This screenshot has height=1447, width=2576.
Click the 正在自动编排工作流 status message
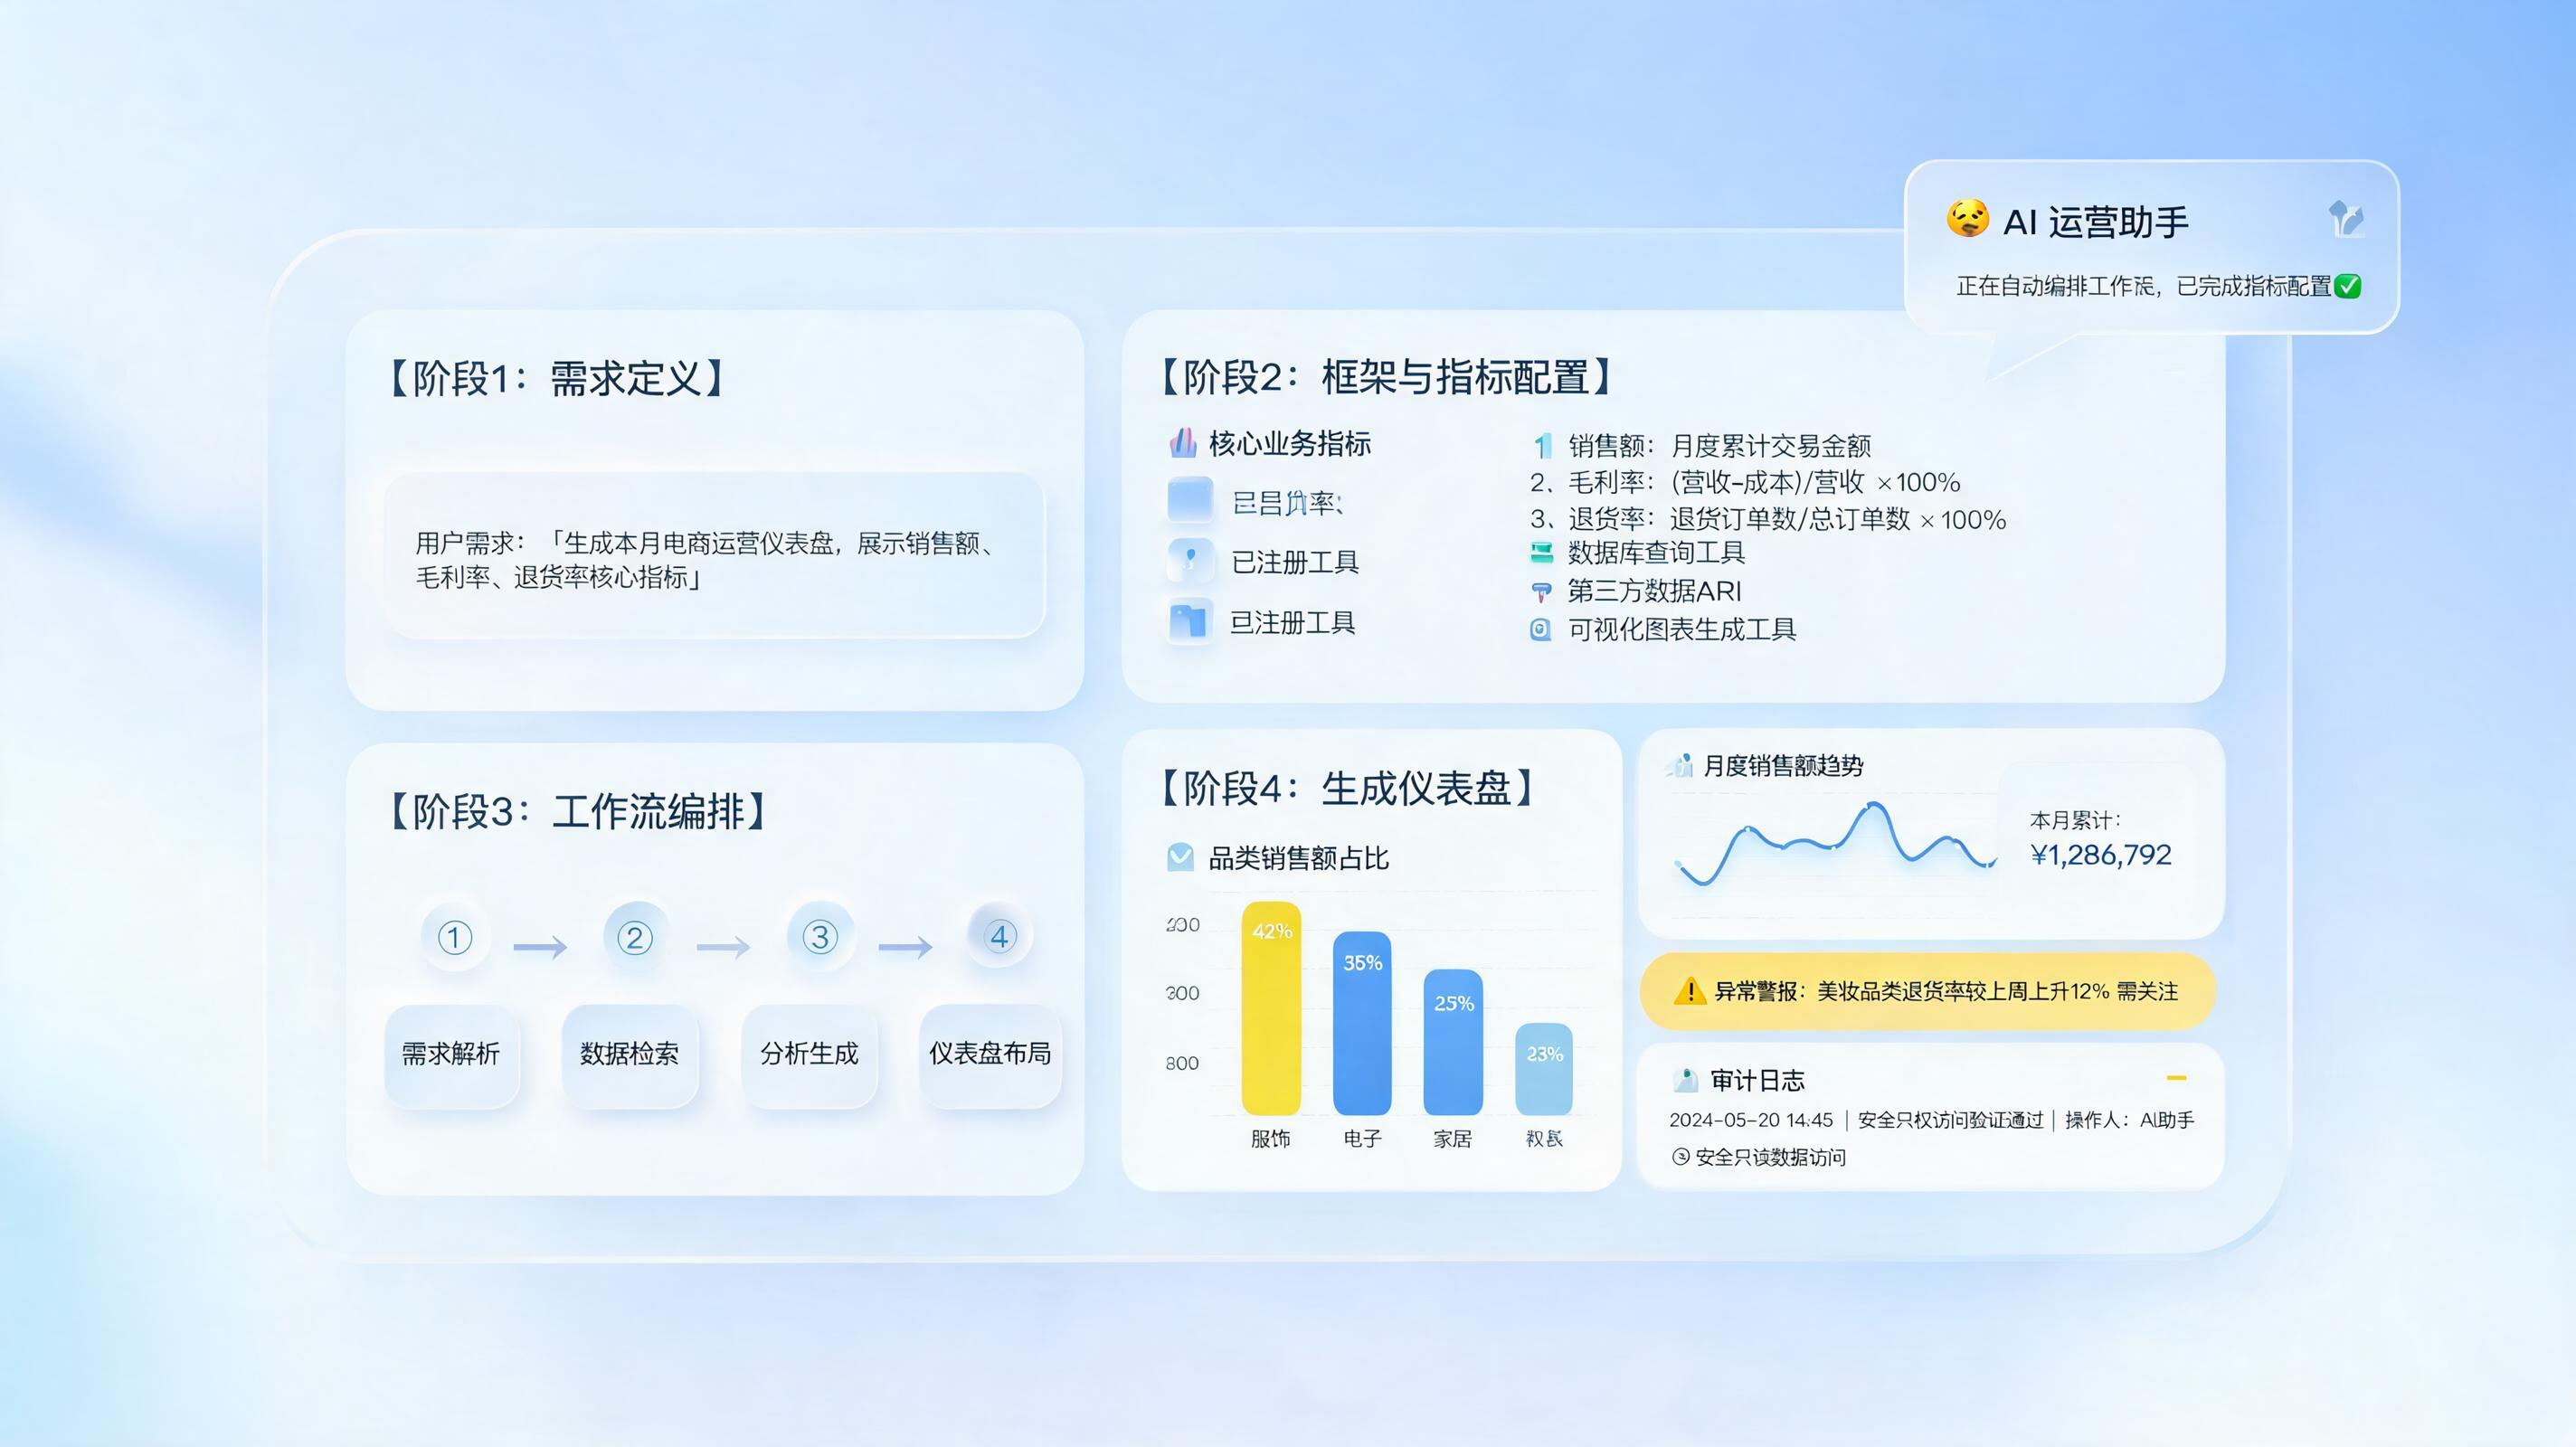pyautogui.click(x=2144, y=287)
